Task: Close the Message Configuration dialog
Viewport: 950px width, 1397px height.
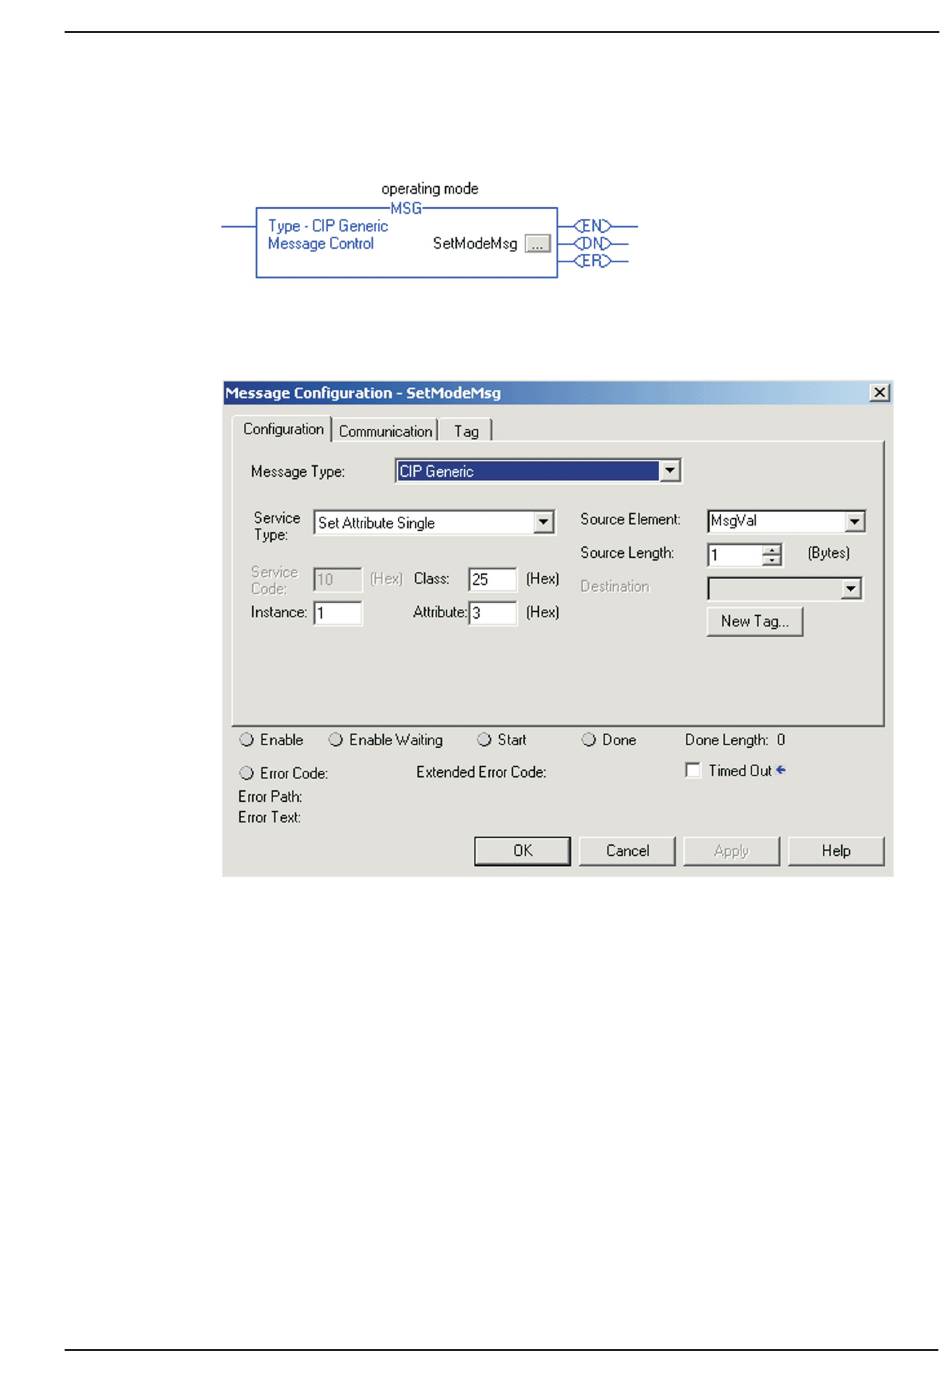Action: (x=879, y=393)
